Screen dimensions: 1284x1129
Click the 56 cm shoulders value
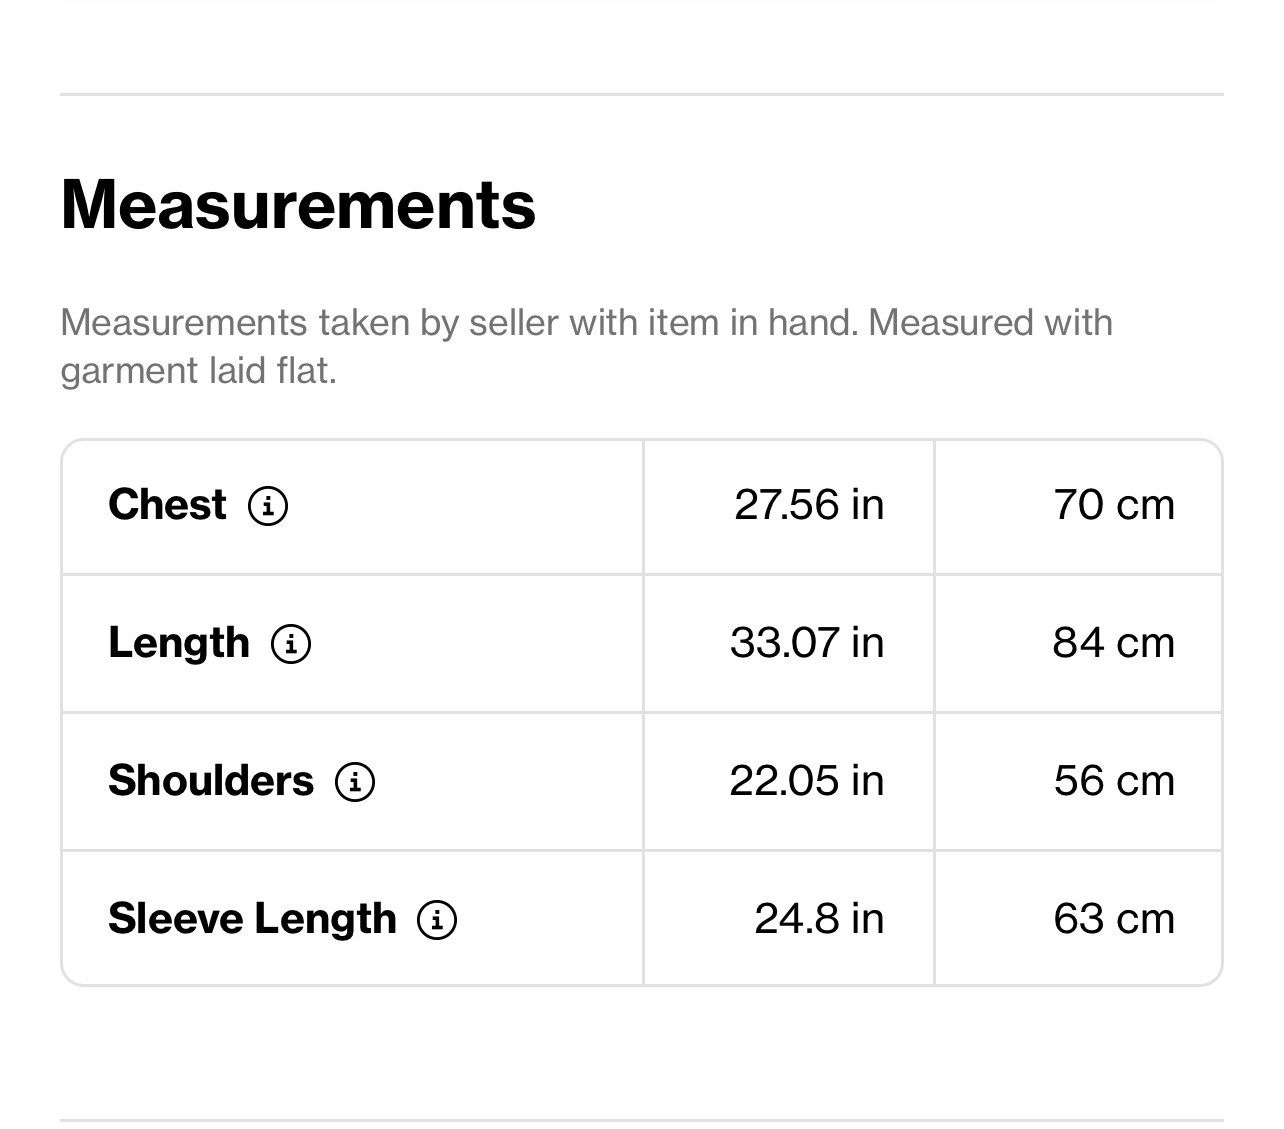coord(1114,780)
